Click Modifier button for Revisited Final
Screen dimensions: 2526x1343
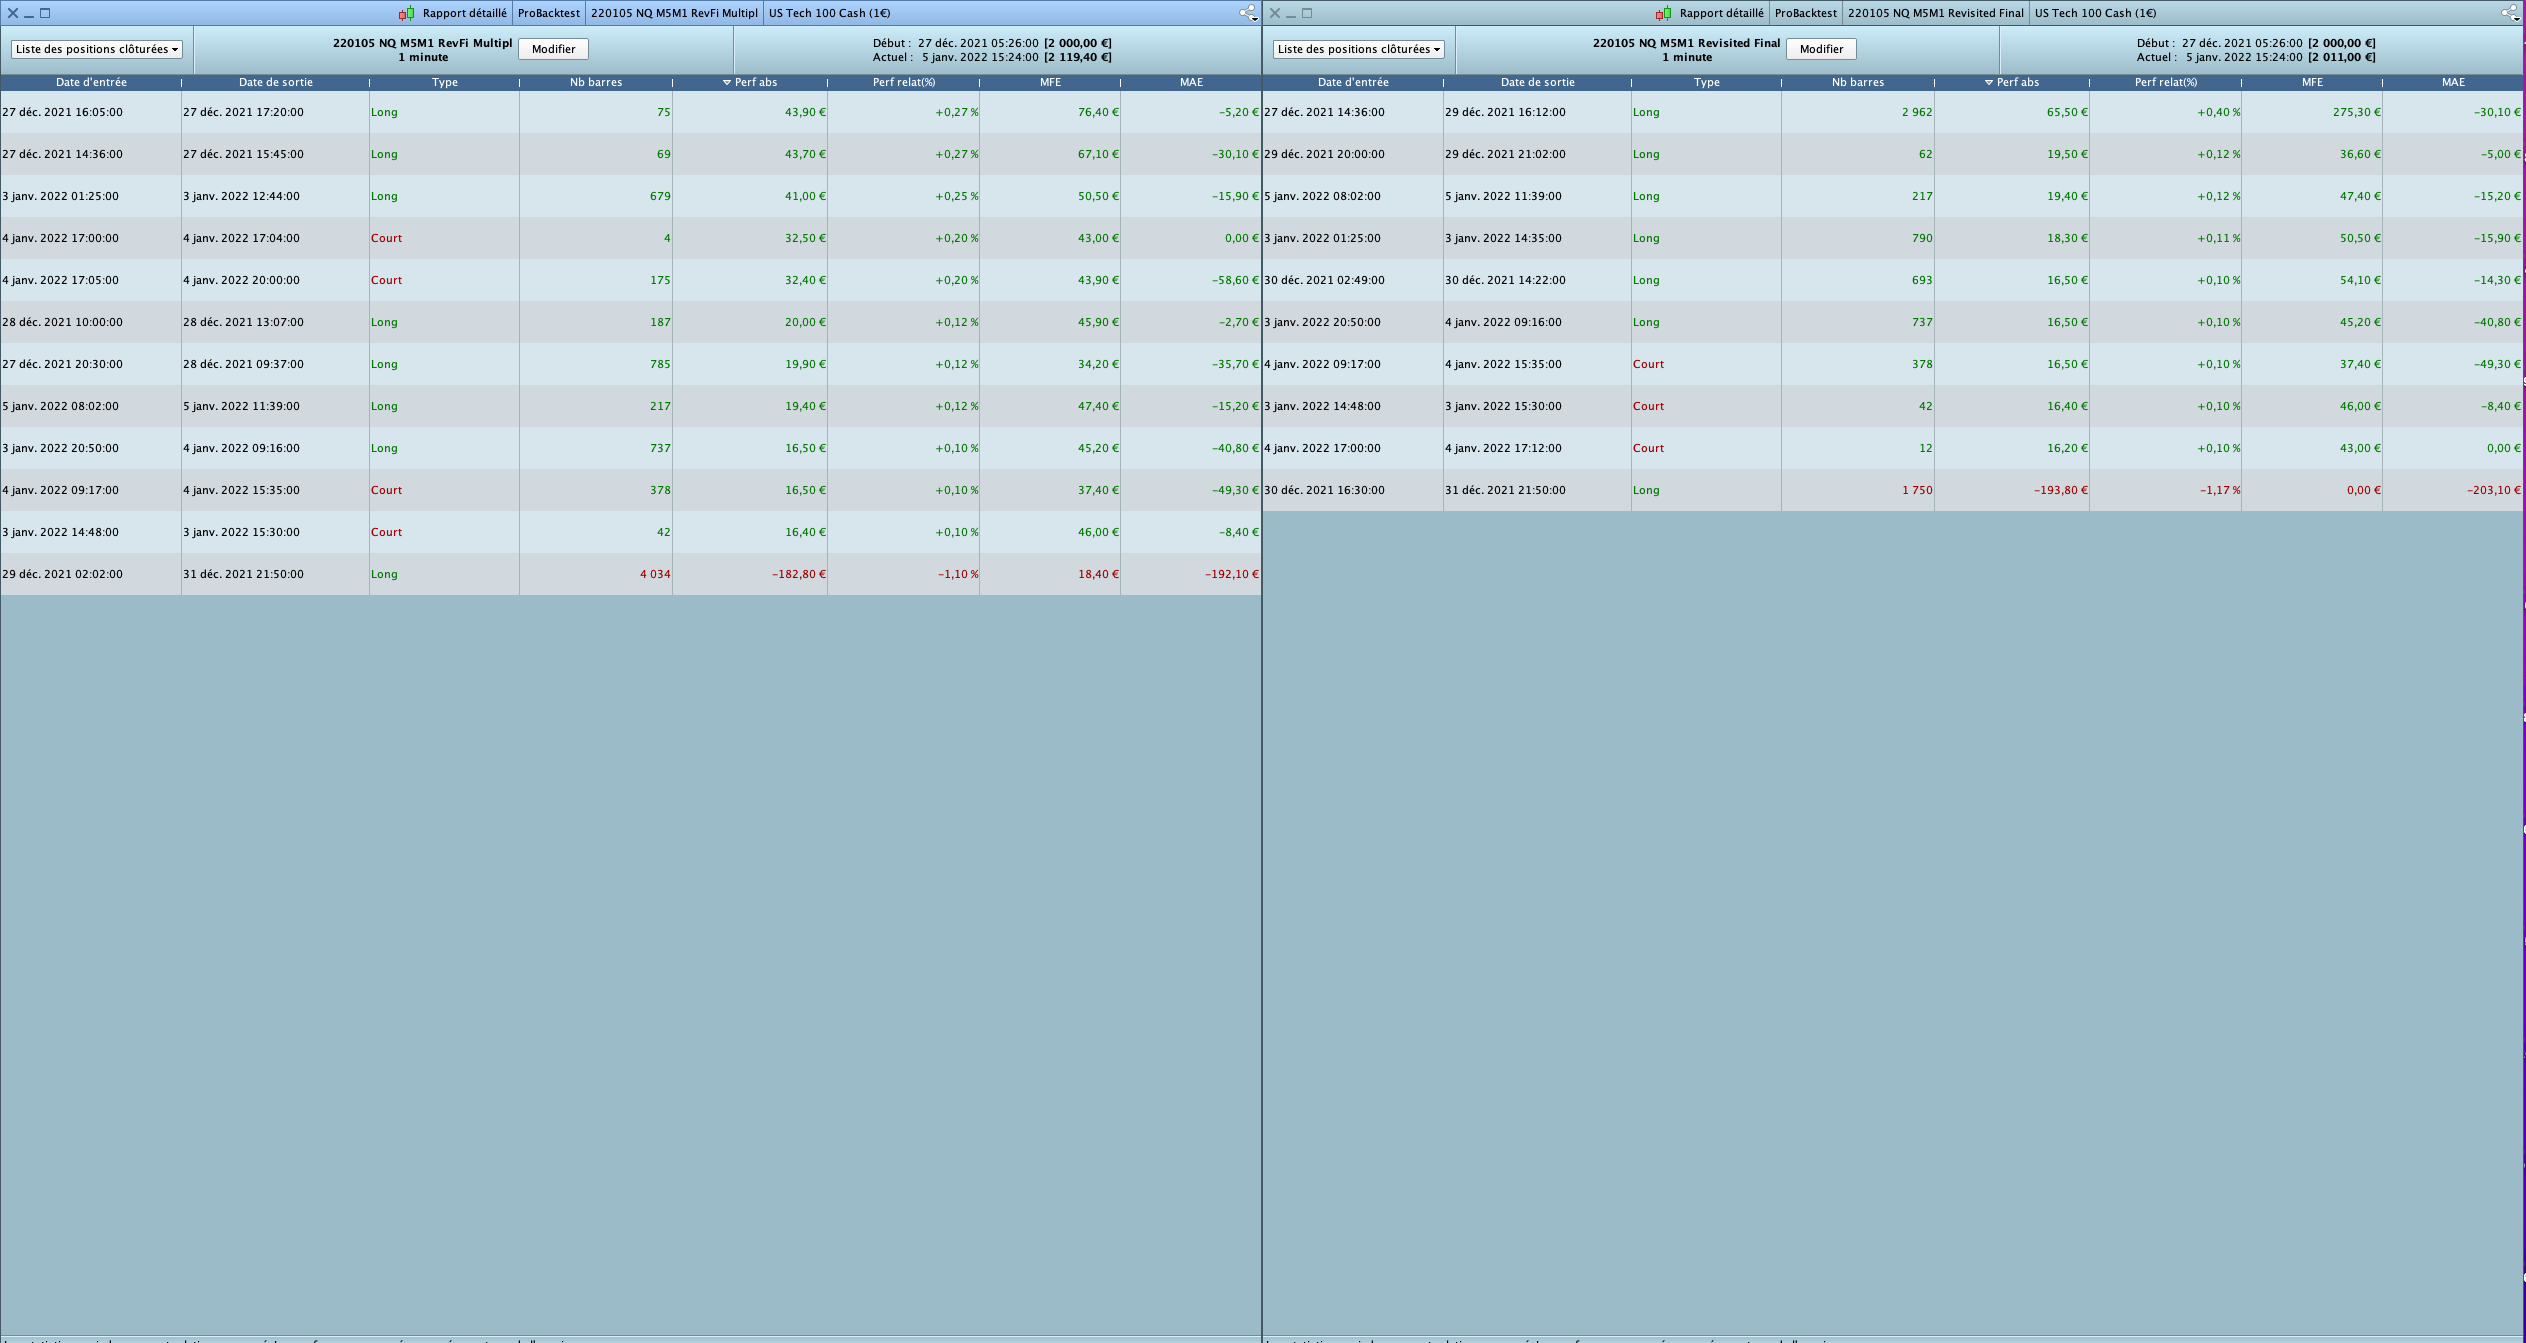(1820, 49)
